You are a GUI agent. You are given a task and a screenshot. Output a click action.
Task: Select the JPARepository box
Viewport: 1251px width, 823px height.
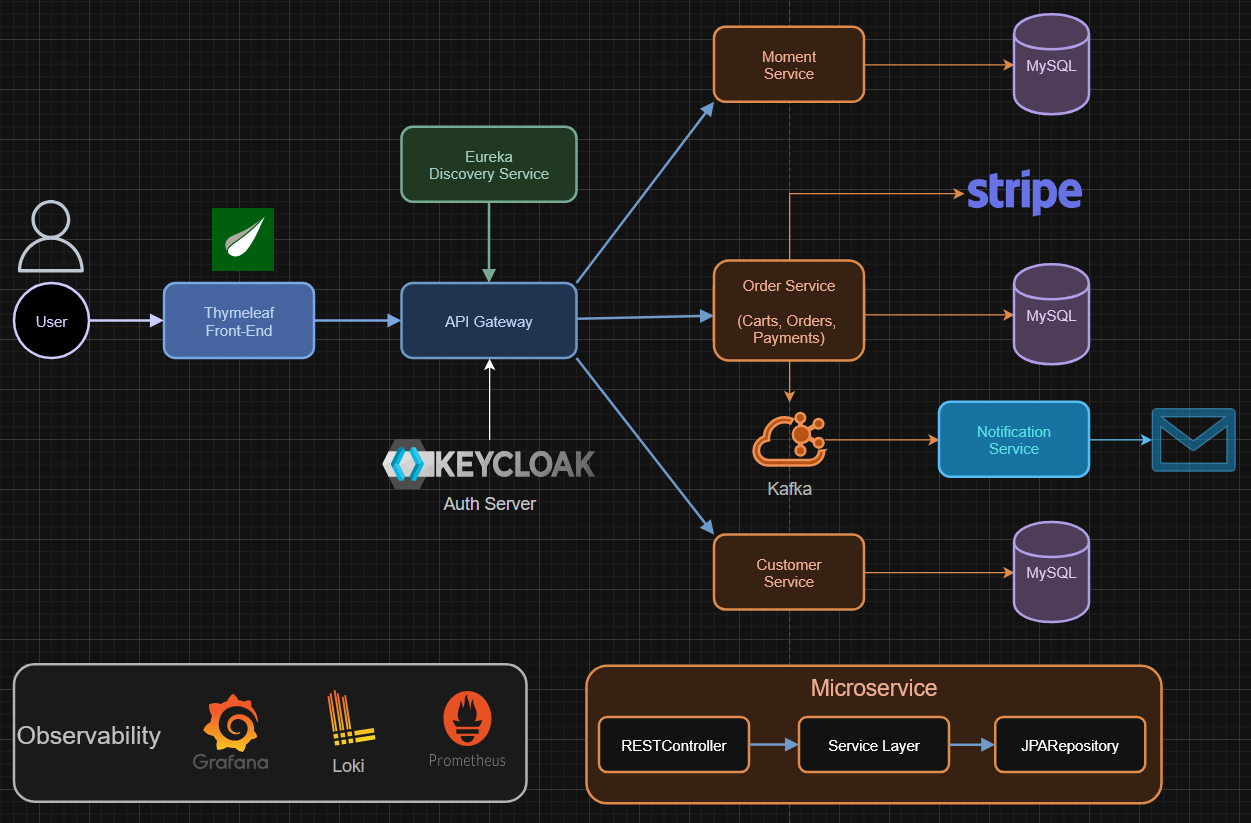click(1070, 744)
